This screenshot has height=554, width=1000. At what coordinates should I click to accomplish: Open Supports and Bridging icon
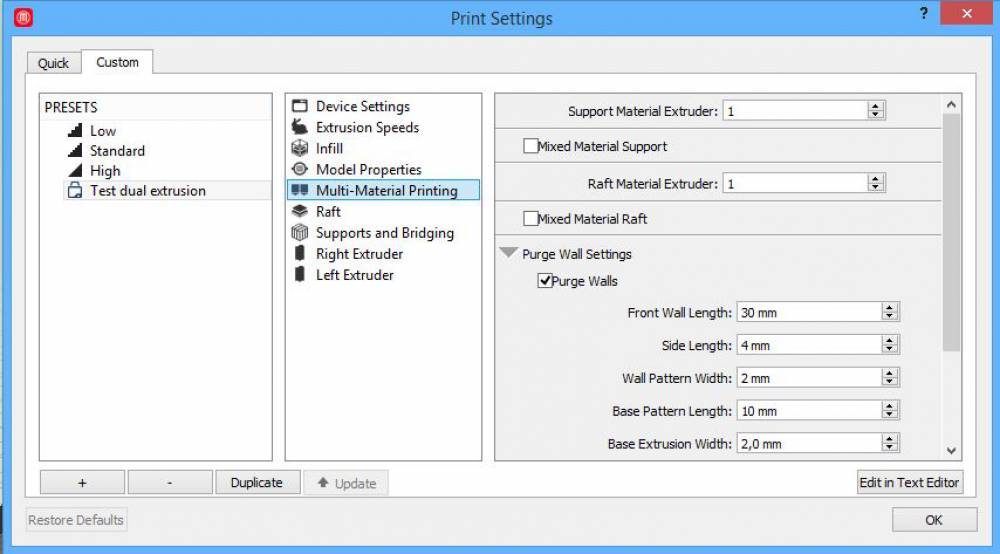(298, 232)
